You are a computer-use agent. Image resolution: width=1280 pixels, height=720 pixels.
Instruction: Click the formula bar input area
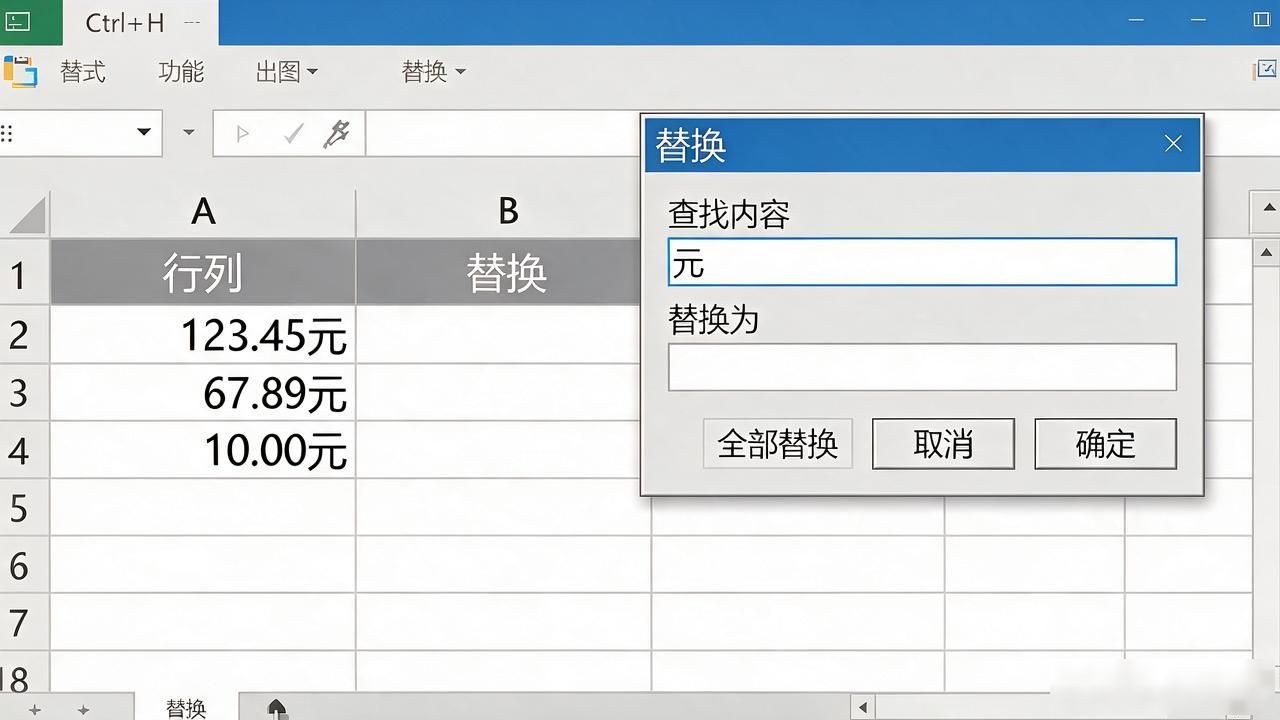tap(502, 133)
